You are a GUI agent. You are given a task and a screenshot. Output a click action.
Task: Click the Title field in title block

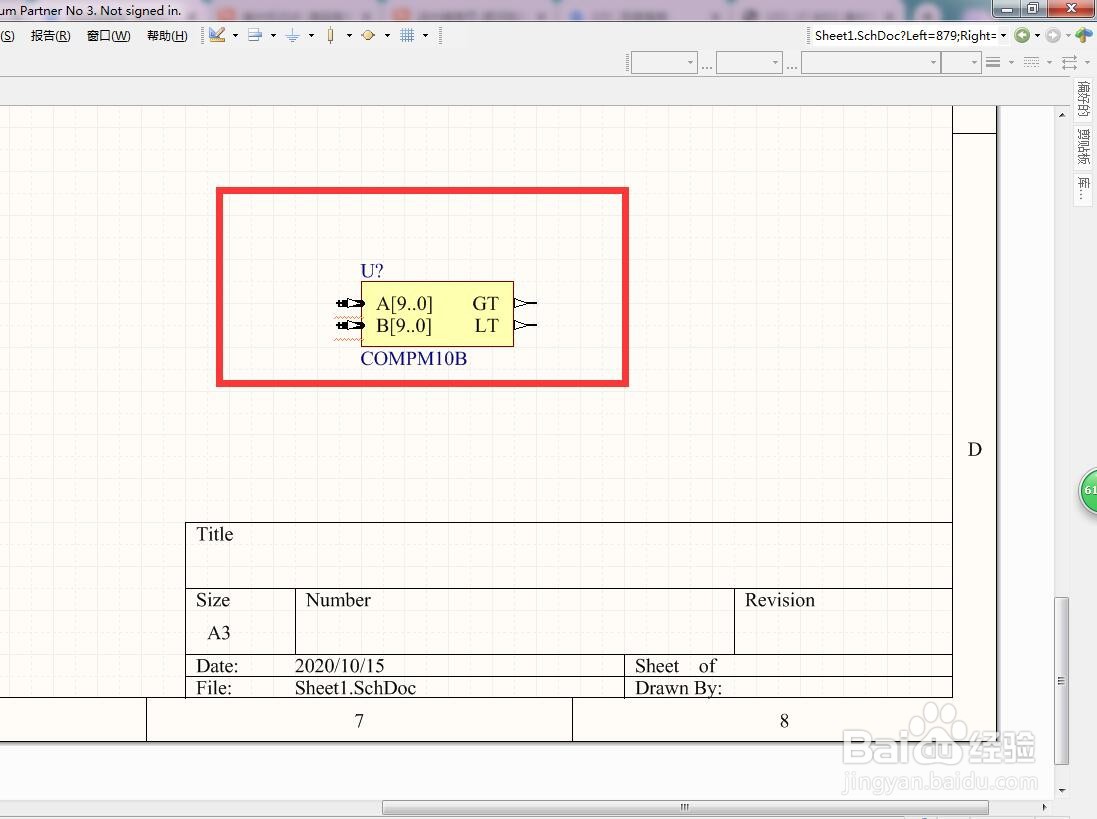click(569, 555)
